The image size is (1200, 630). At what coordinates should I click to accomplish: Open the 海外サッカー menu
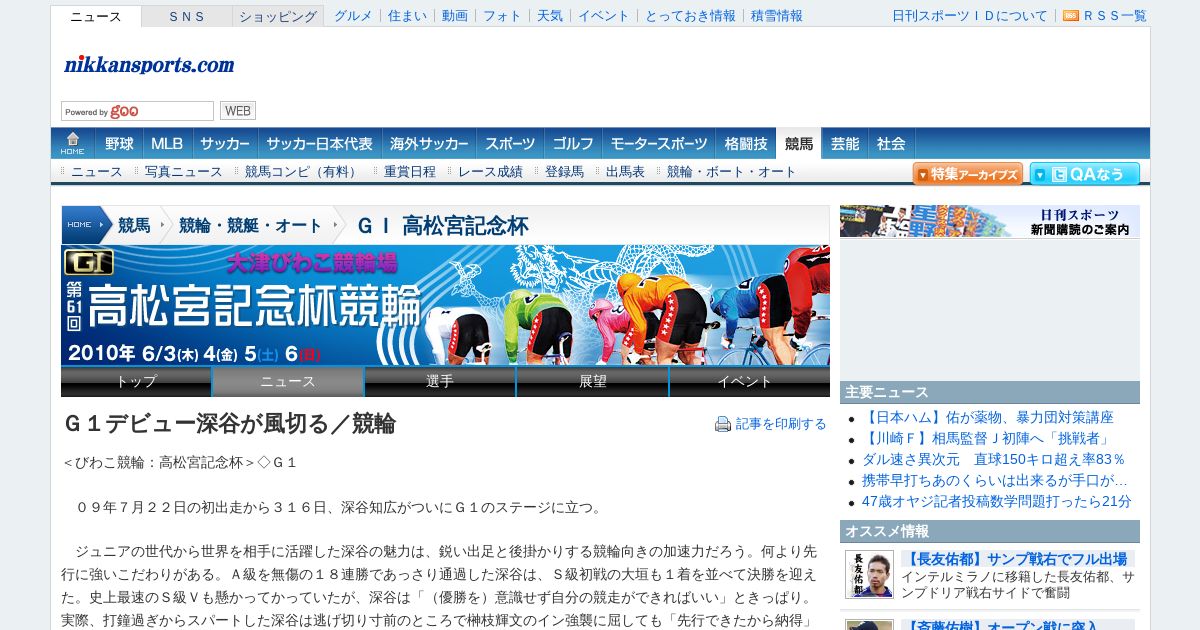429,143
